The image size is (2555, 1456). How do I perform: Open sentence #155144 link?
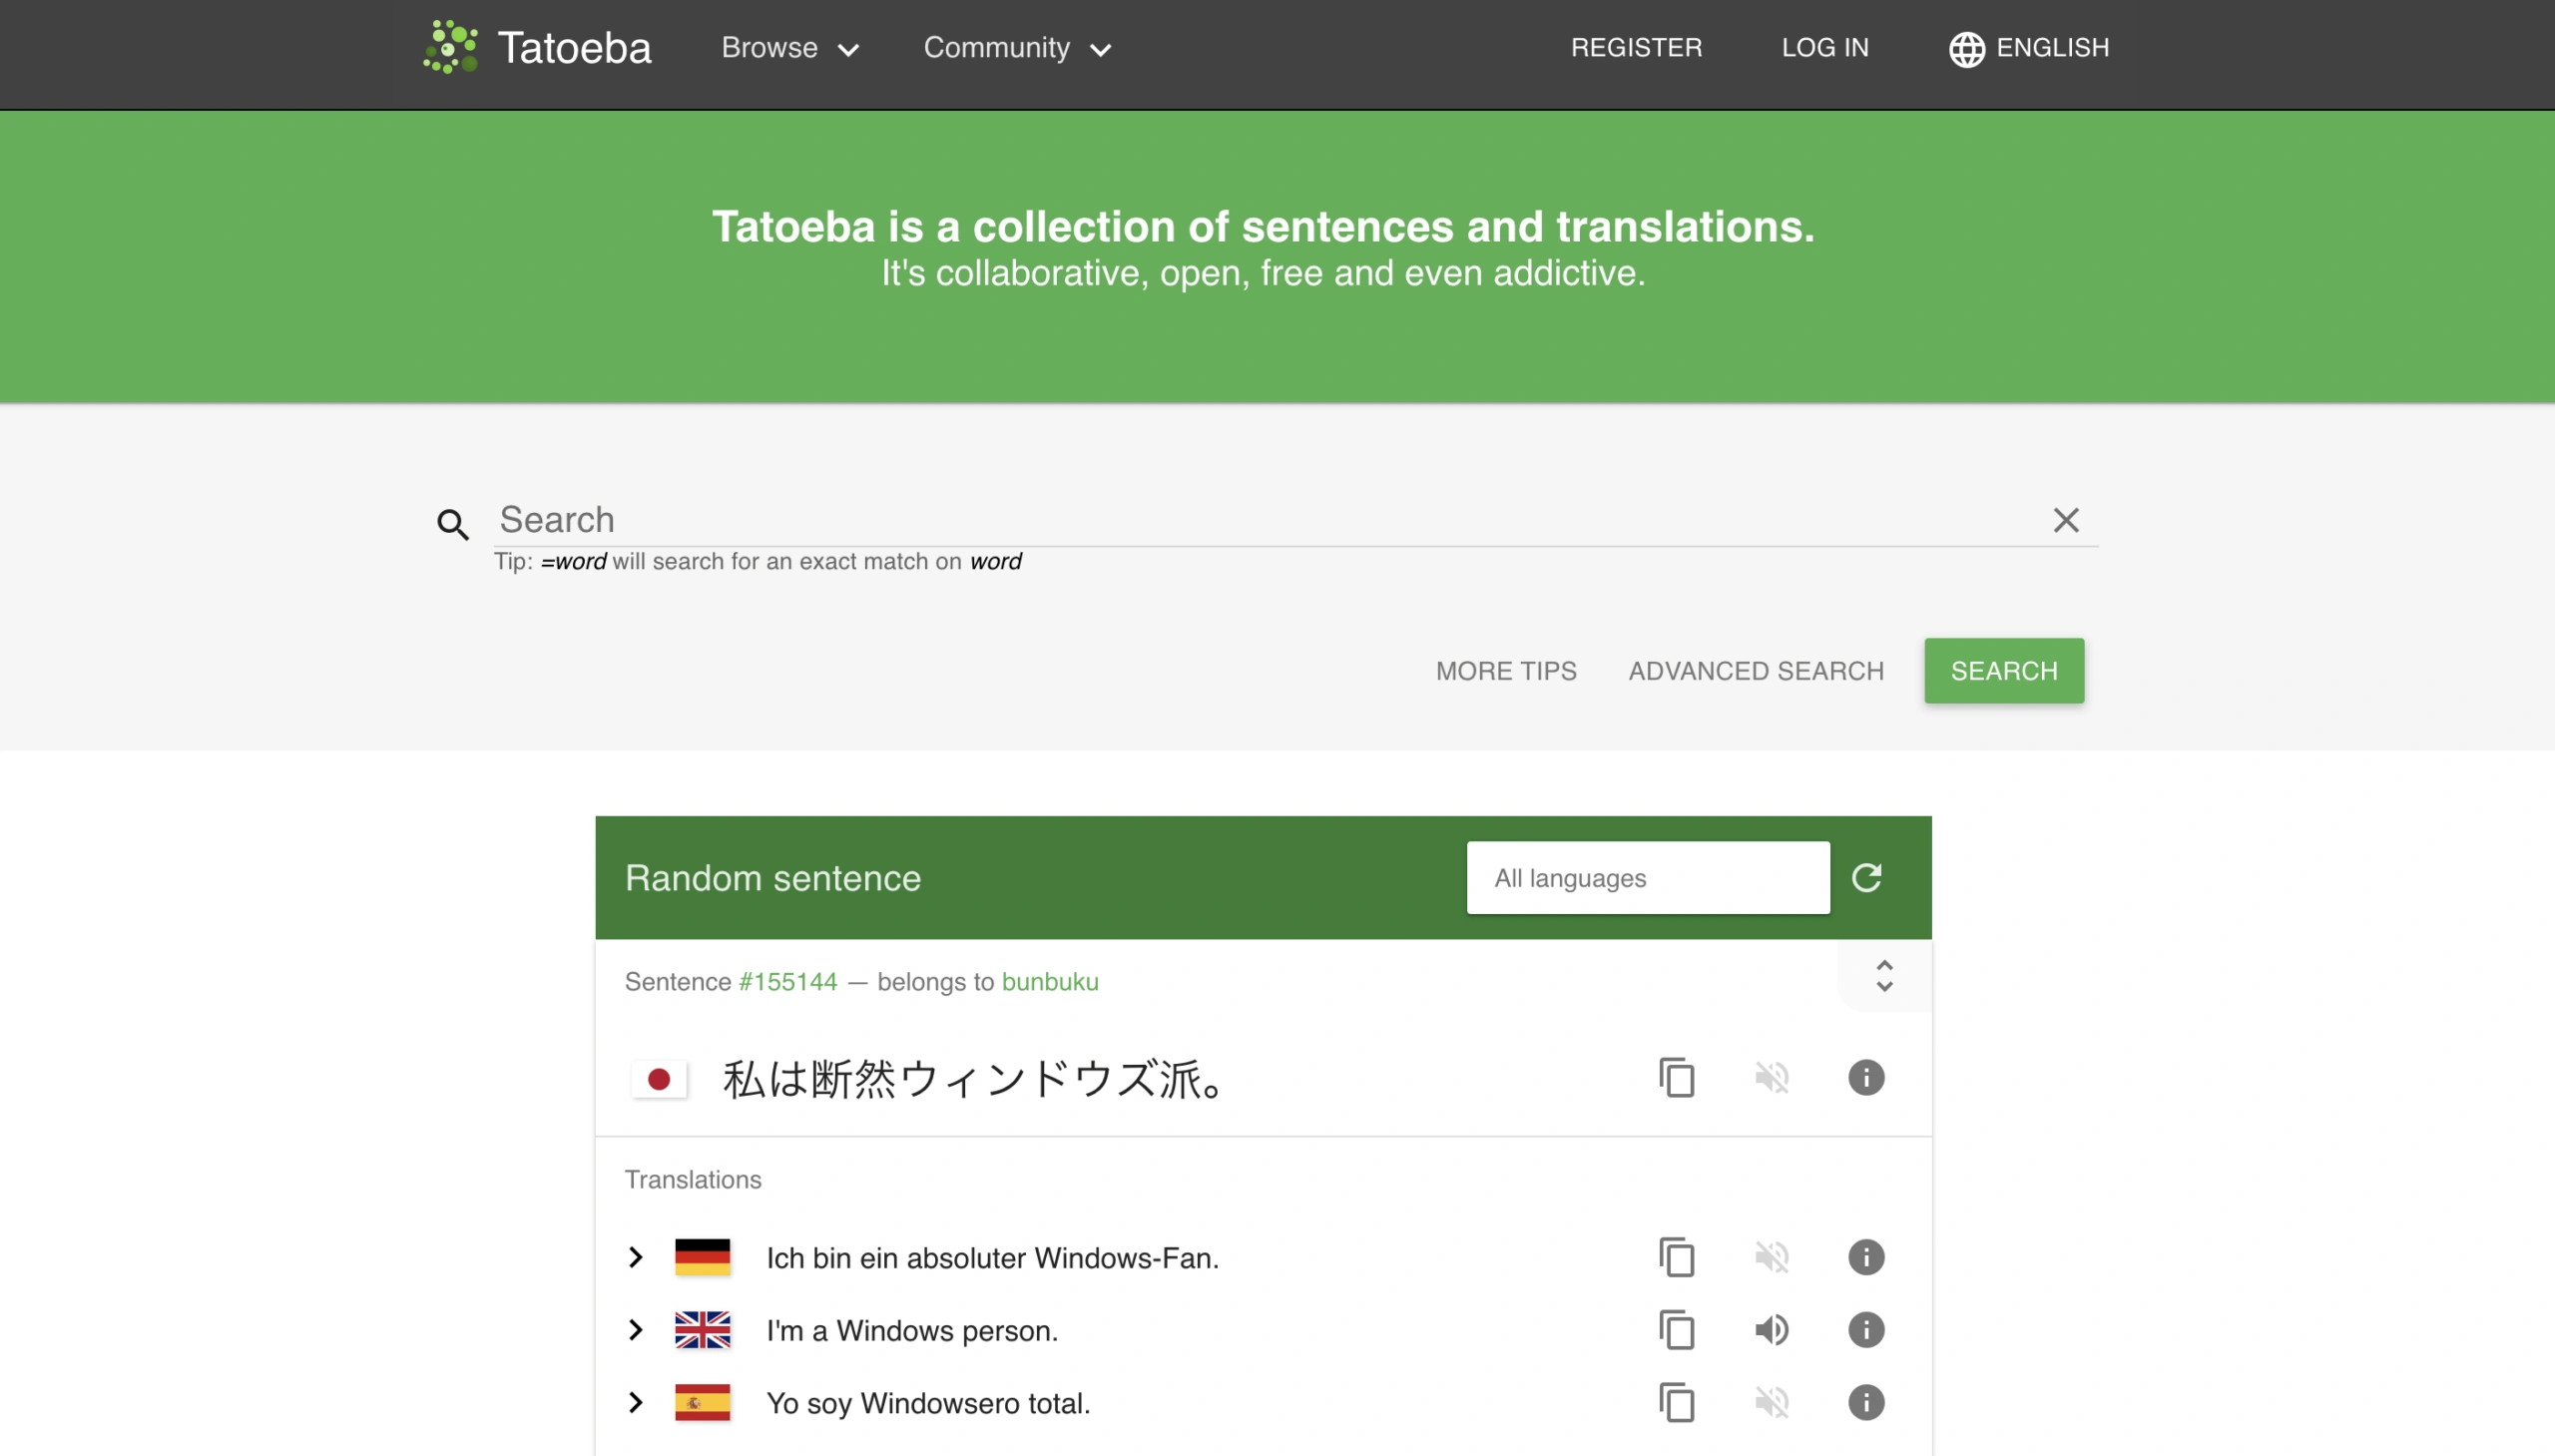pos(787,981)
